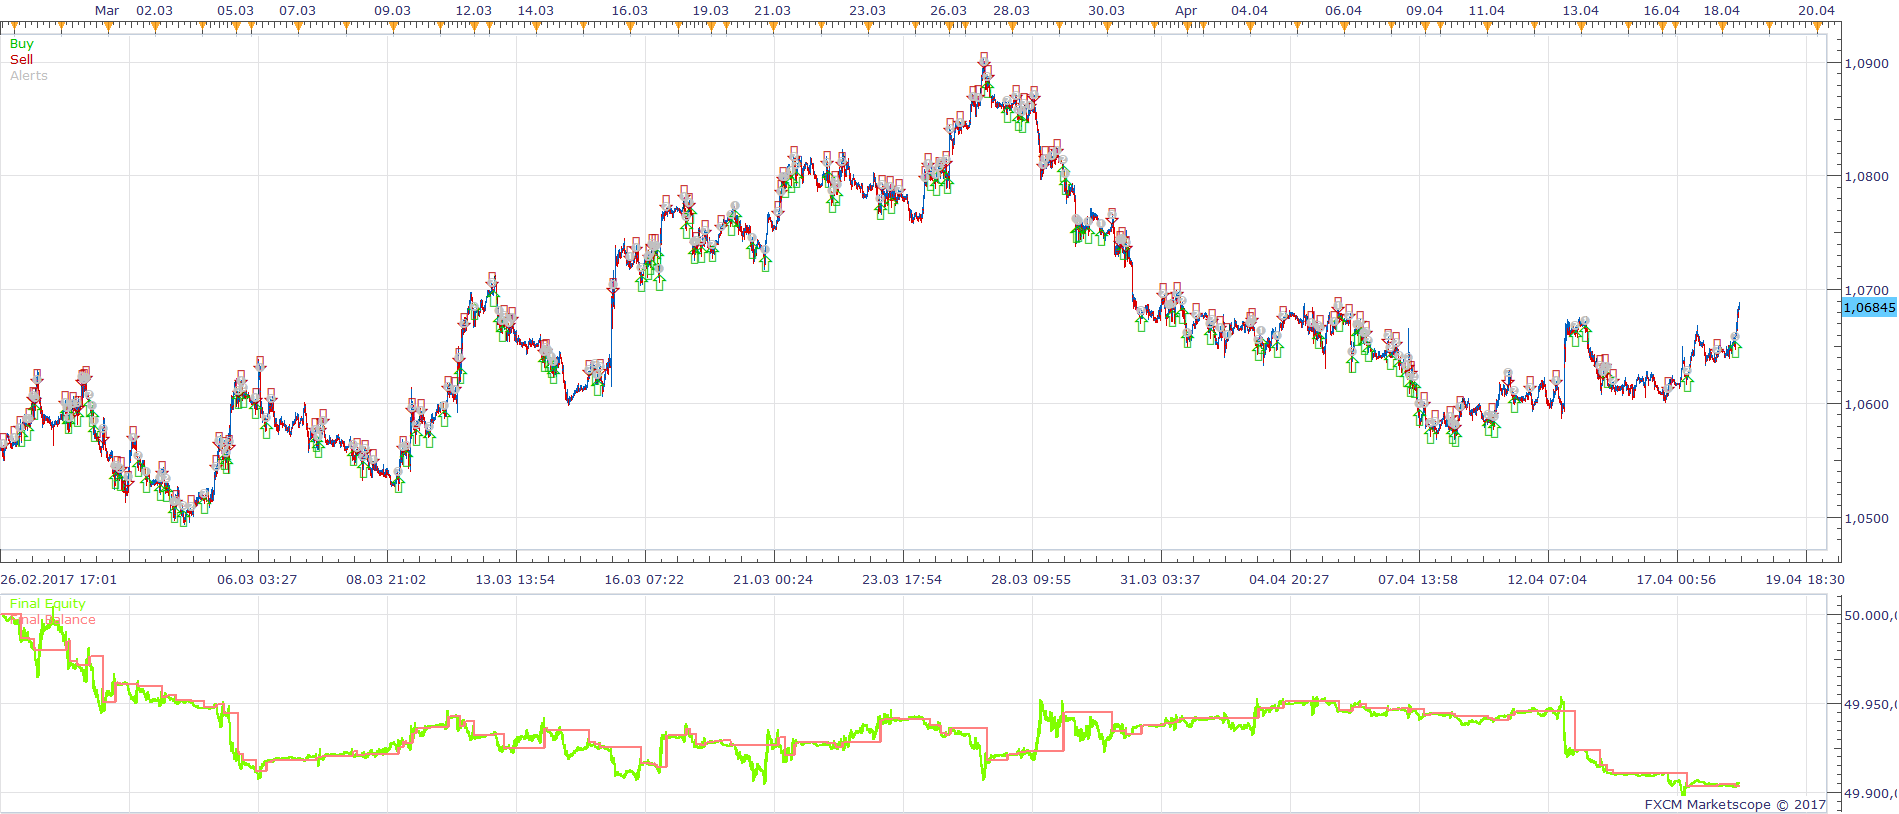Image resolution: width=1899 pixels, height=814 pixels.
Task: Click the 23.03 17:54 time label
Action: (902, 580)
